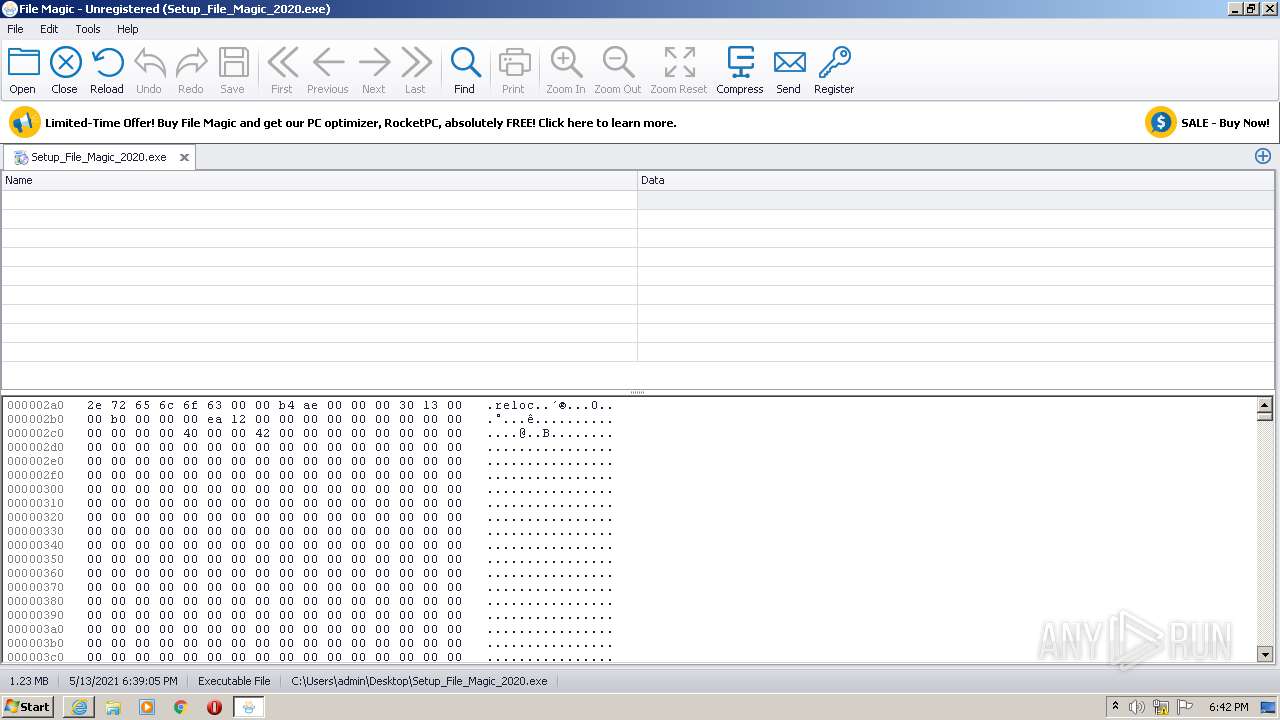Open Windows Explorer folder from taskbar
Image resolution: width=1280 pixels, height=720 pixels.
113,707
